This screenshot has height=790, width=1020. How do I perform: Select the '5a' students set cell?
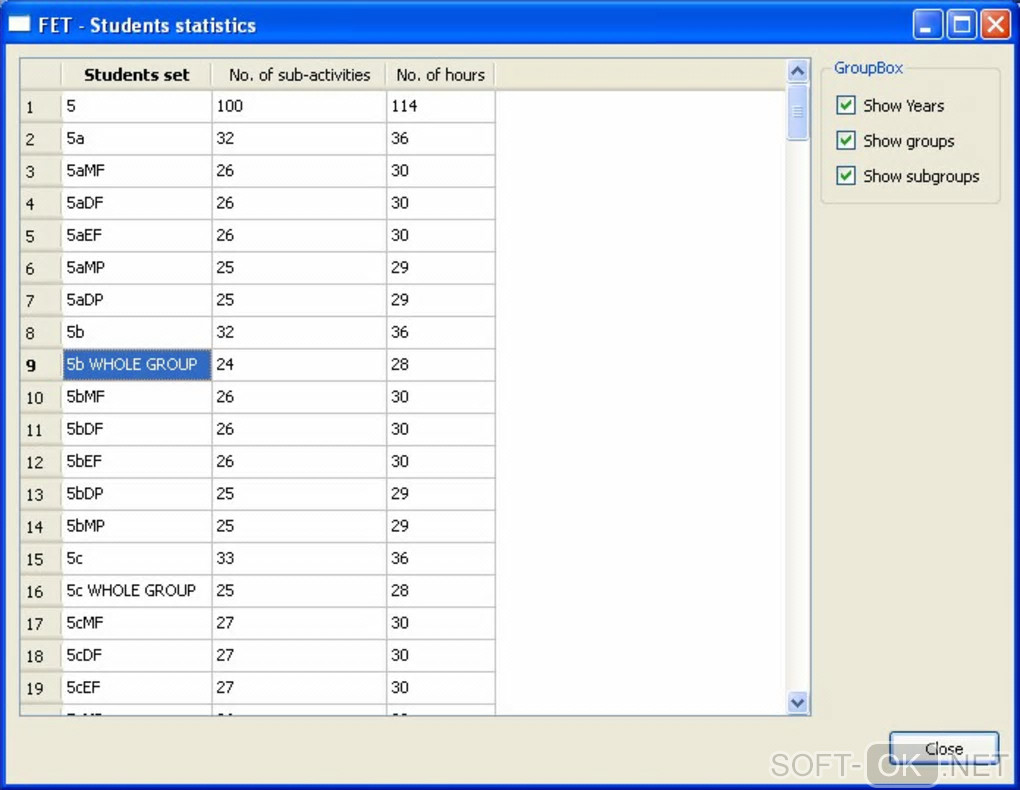[137, 139]
